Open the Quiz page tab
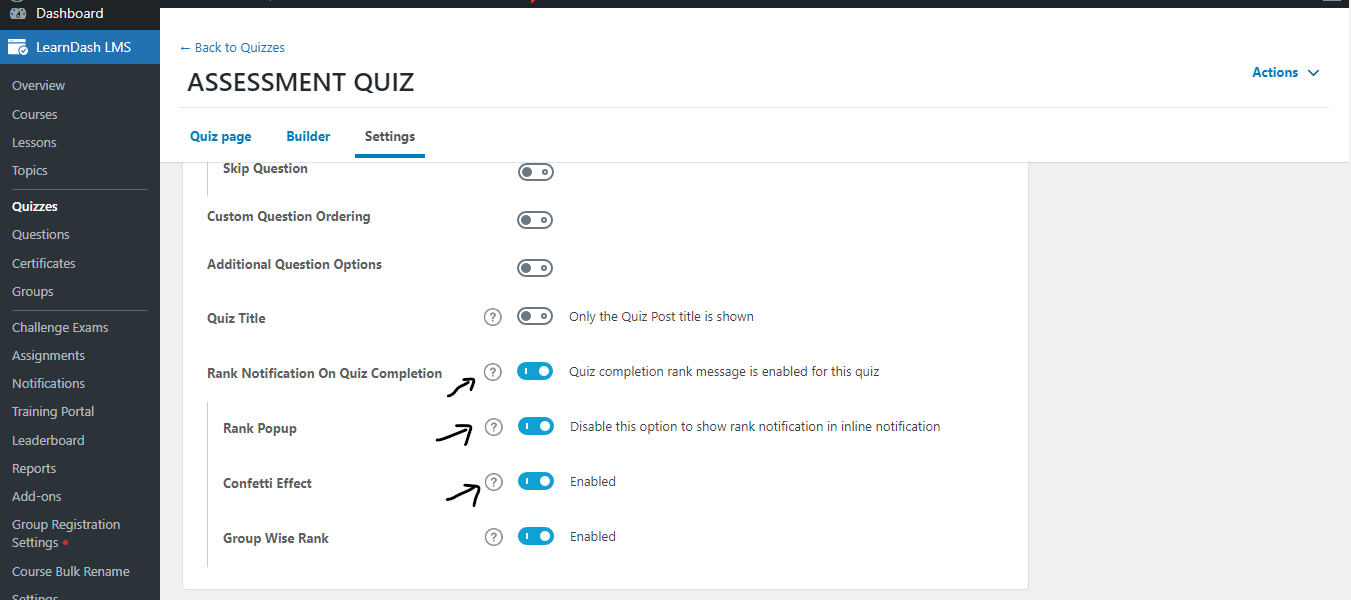Viewport: 1351px width, 600px height. [221, 136]
